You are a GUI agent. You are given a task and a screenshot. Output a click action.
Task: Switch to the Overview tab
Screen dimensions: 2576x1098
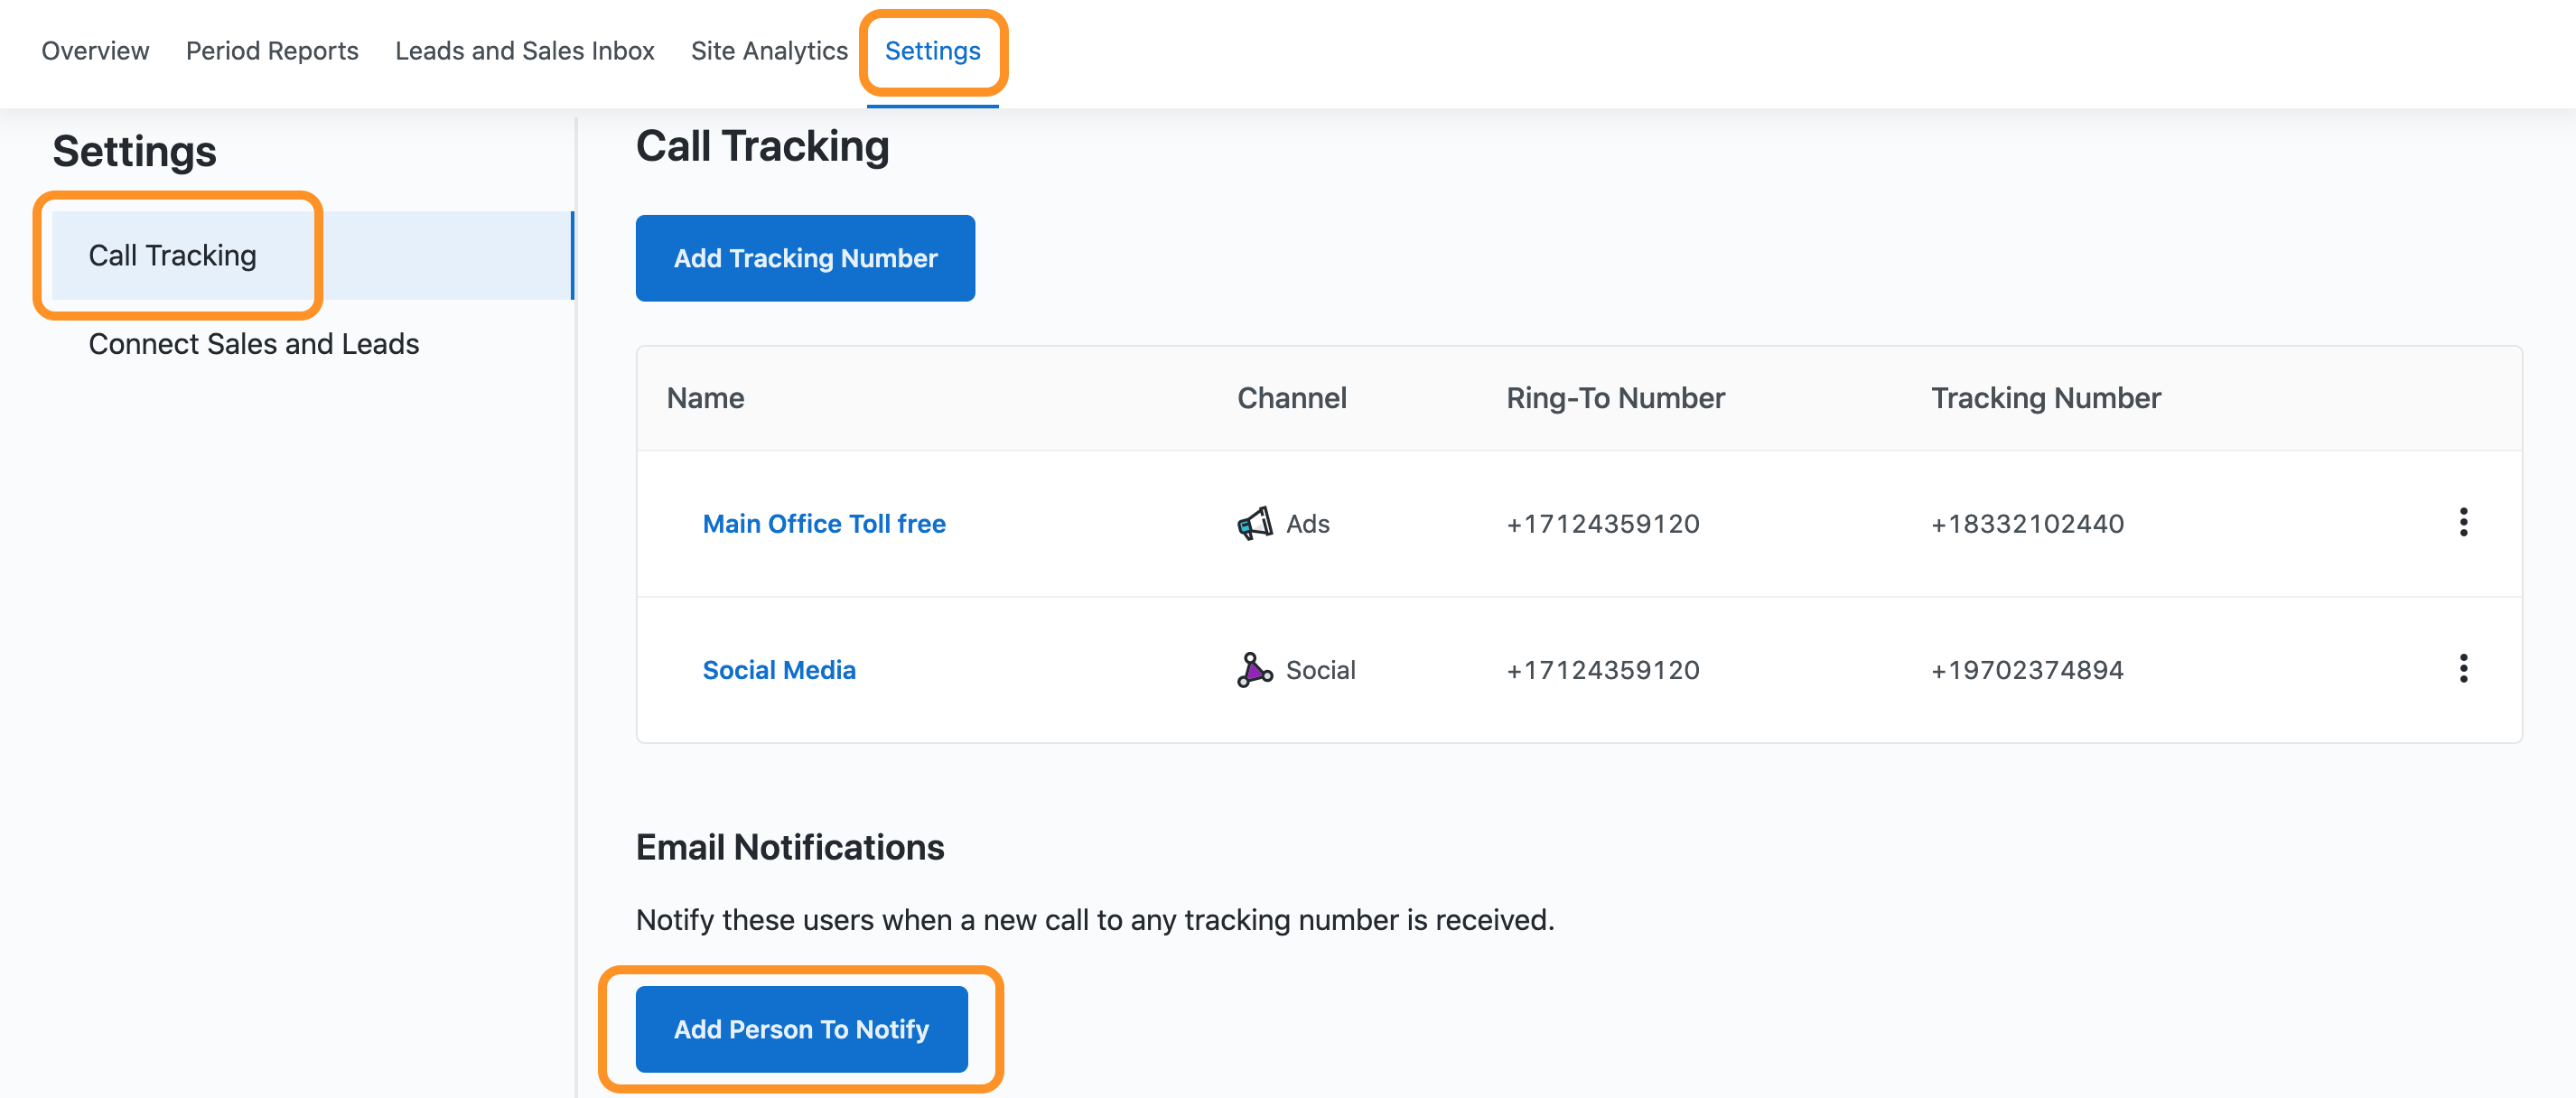(x=95, y=51)
